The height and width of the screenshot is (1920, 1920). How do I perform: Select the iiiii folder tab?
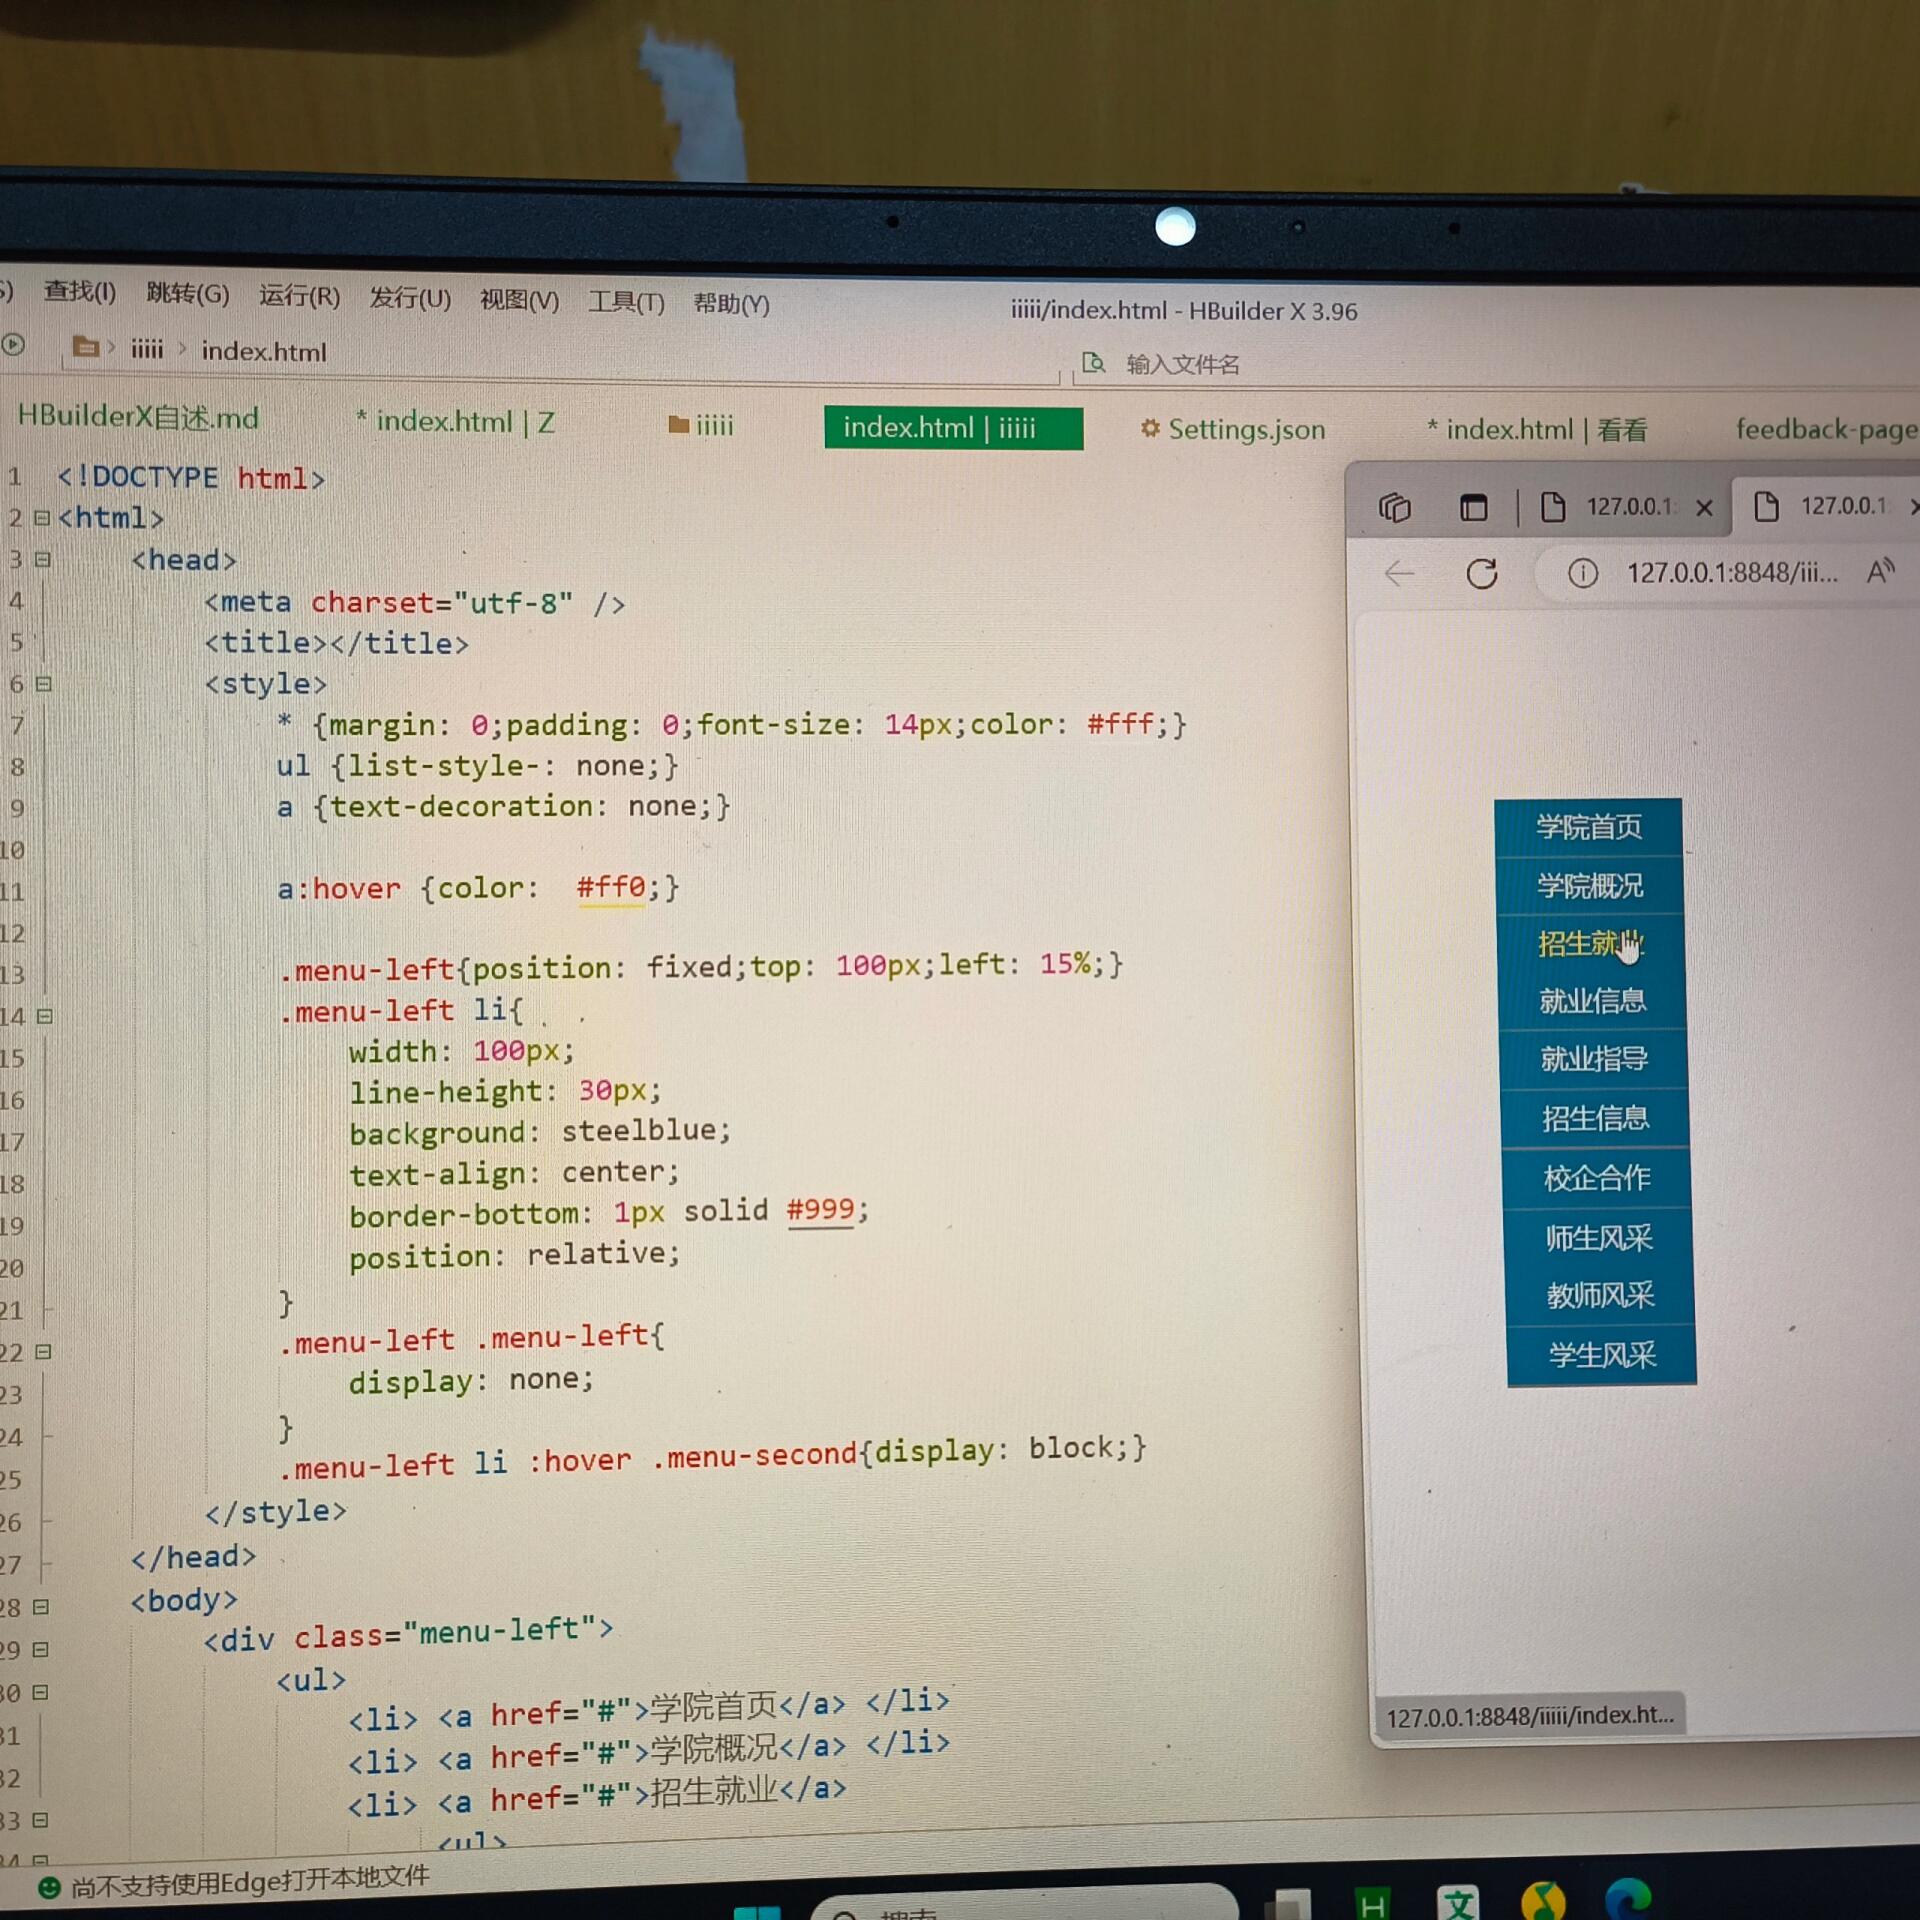pyautogui.click(x=701, y=426)
